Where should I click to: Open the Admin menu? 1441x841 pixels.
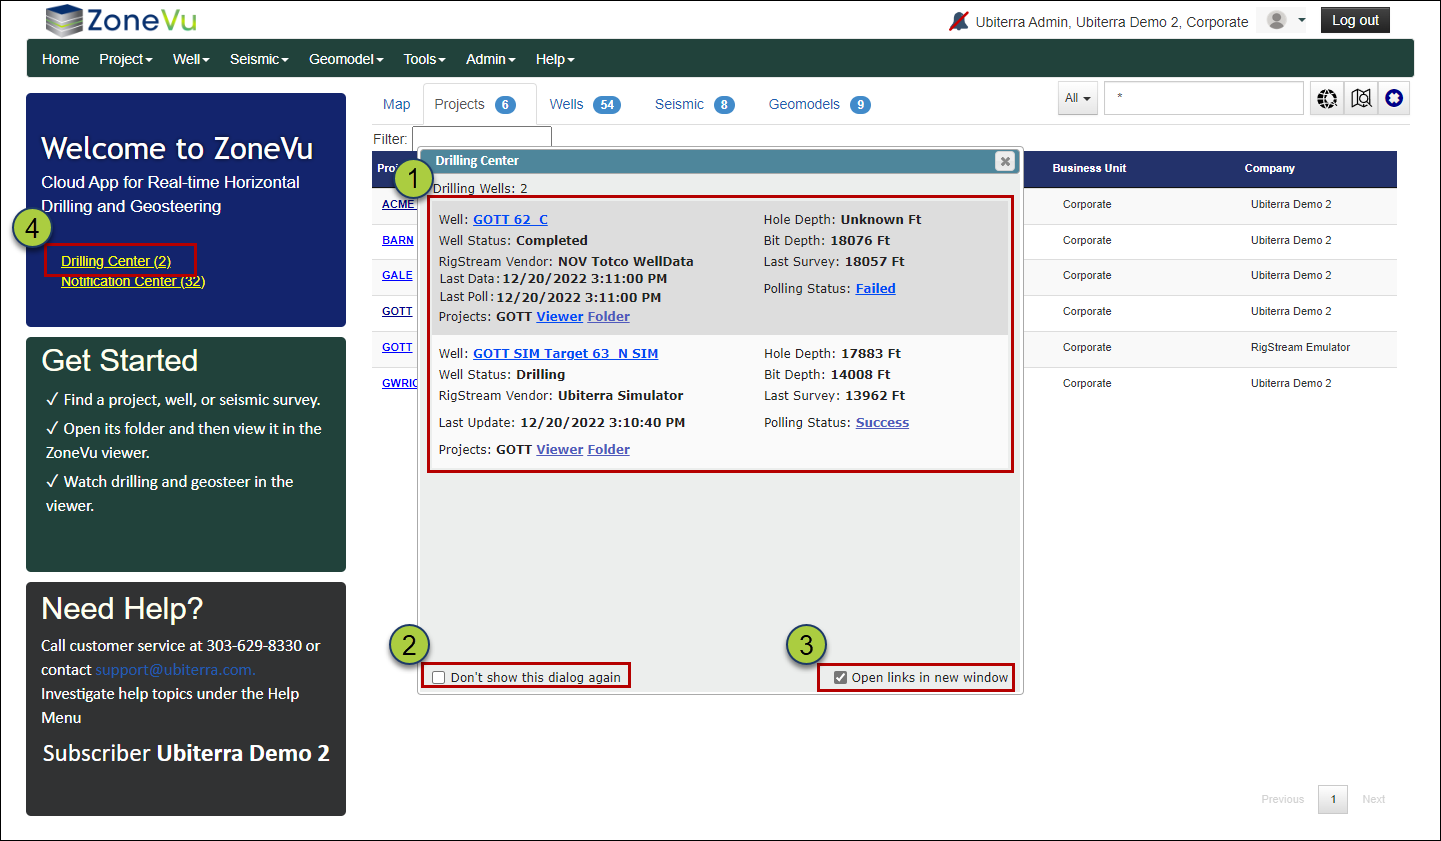click(491, 59)
